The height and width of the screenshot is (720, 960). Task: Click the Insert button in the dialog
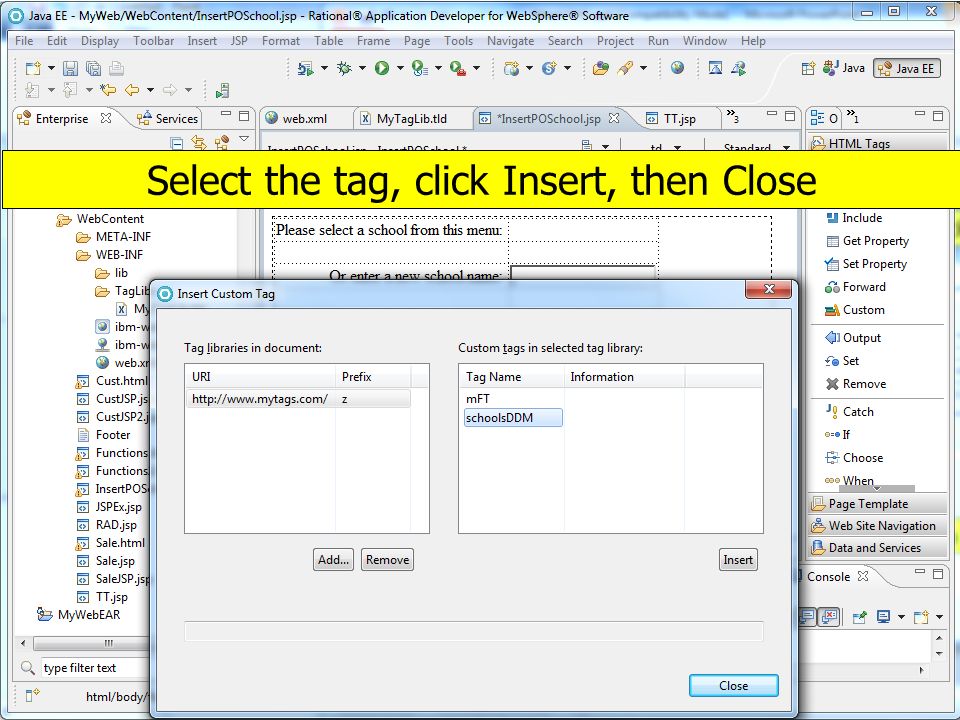click(738, 560)
